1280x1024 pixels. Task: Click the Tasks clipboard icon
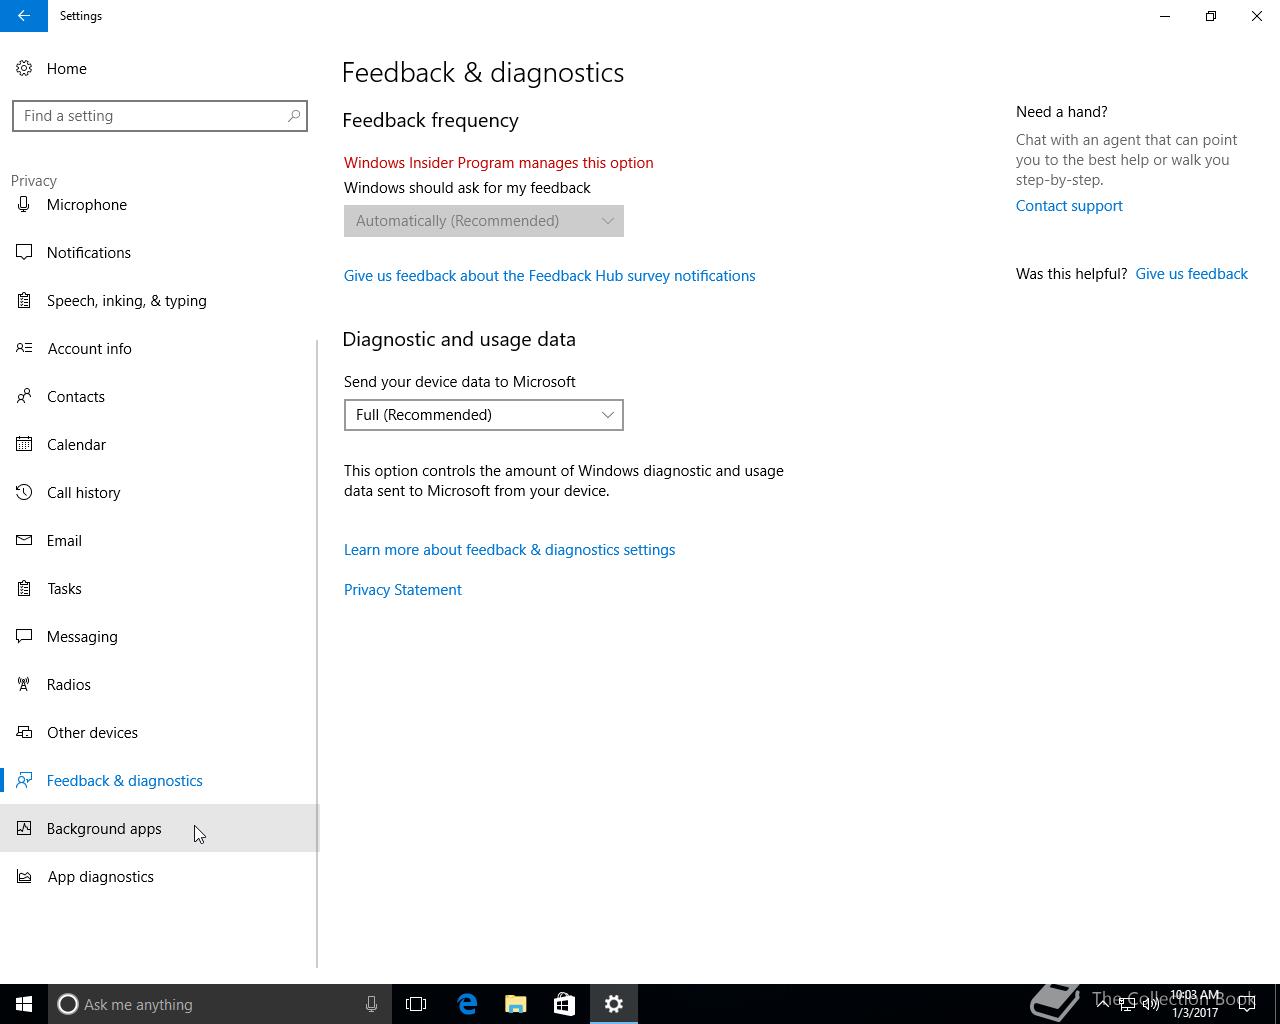point(24,589)
